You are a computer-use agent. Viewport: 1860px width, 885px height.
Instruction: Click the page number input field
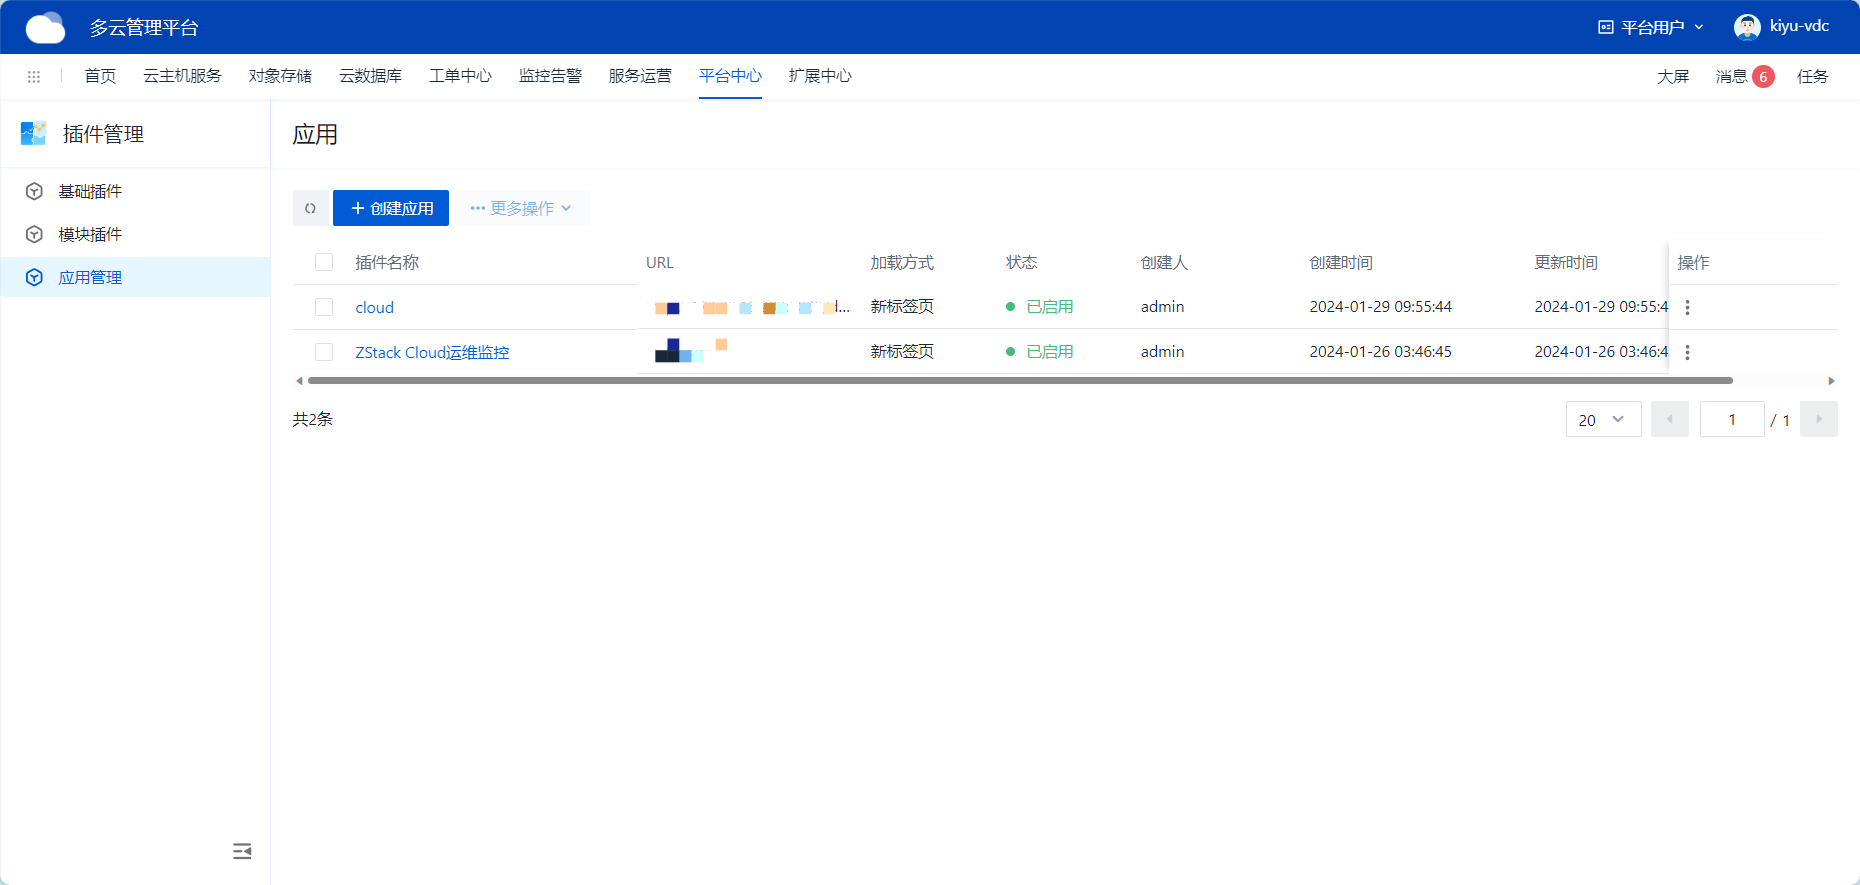tap(1731, 420)
